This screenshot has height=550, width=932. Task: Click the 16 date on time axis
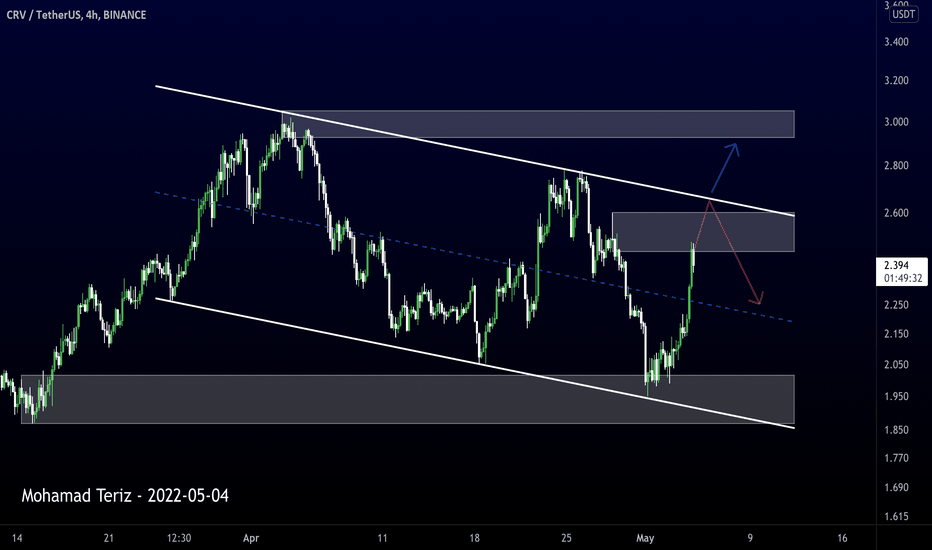[842, 538]
